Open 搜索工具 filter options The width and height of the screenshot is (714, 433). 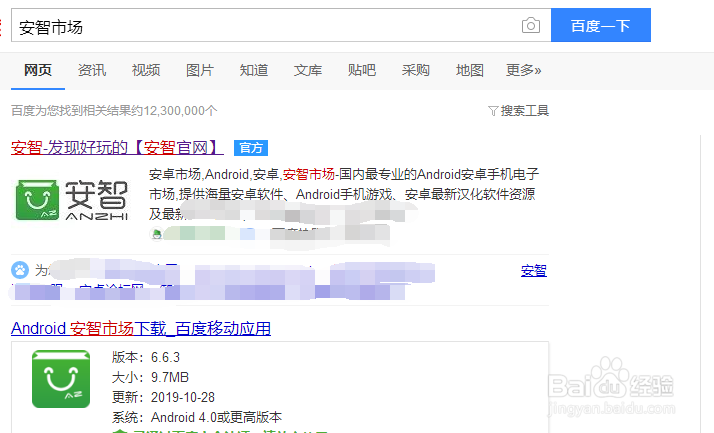tap(518, 111)
